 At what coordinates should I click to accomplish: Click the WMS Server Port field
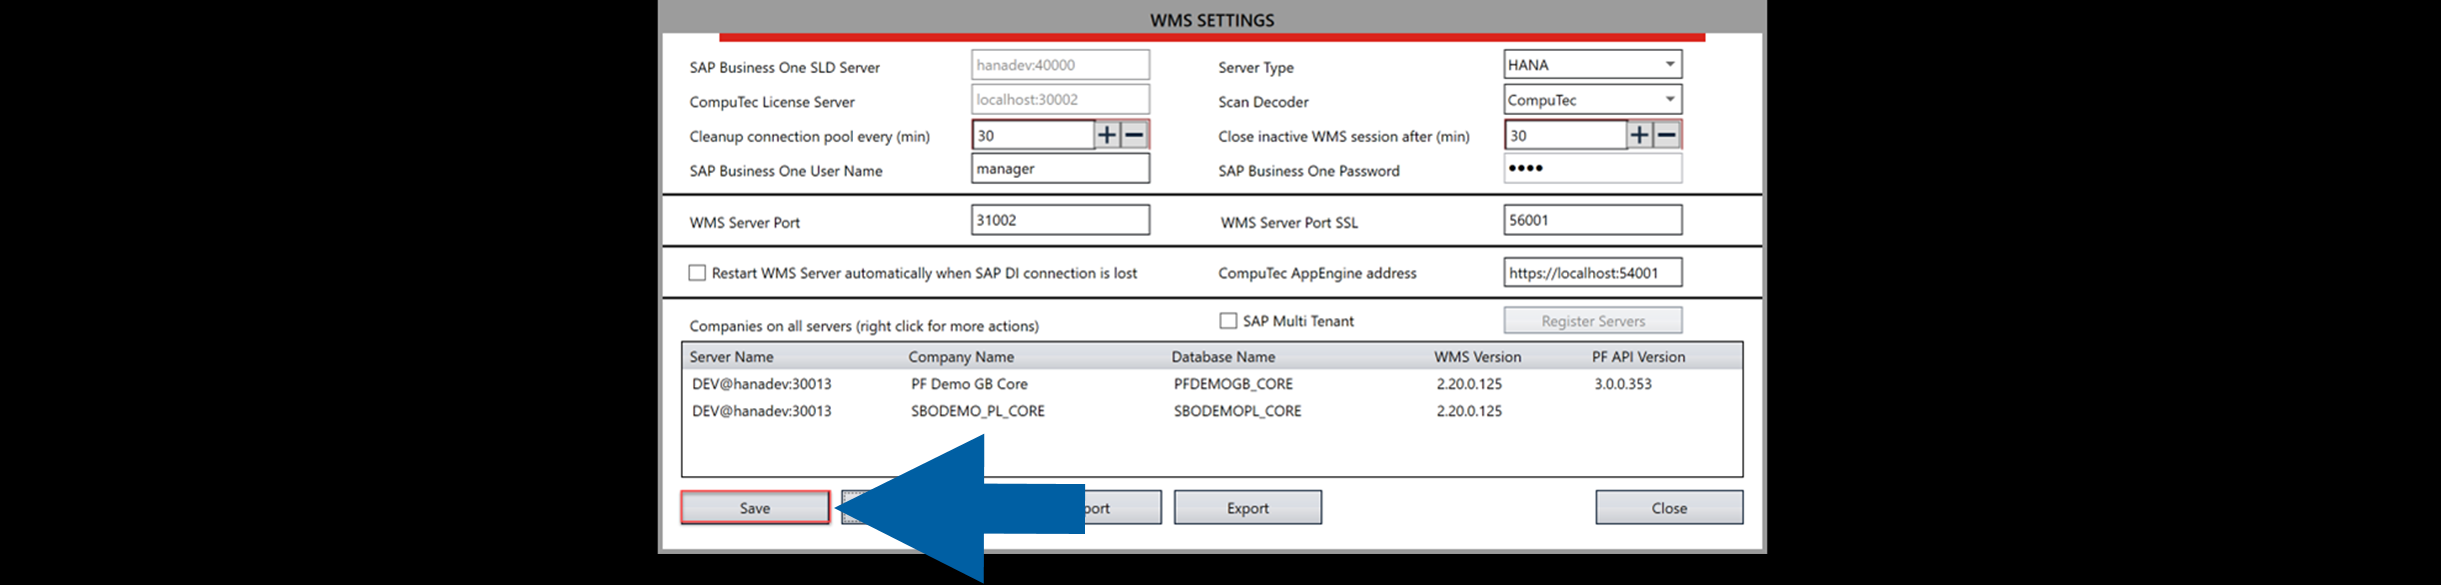[x=1060, y=220]
